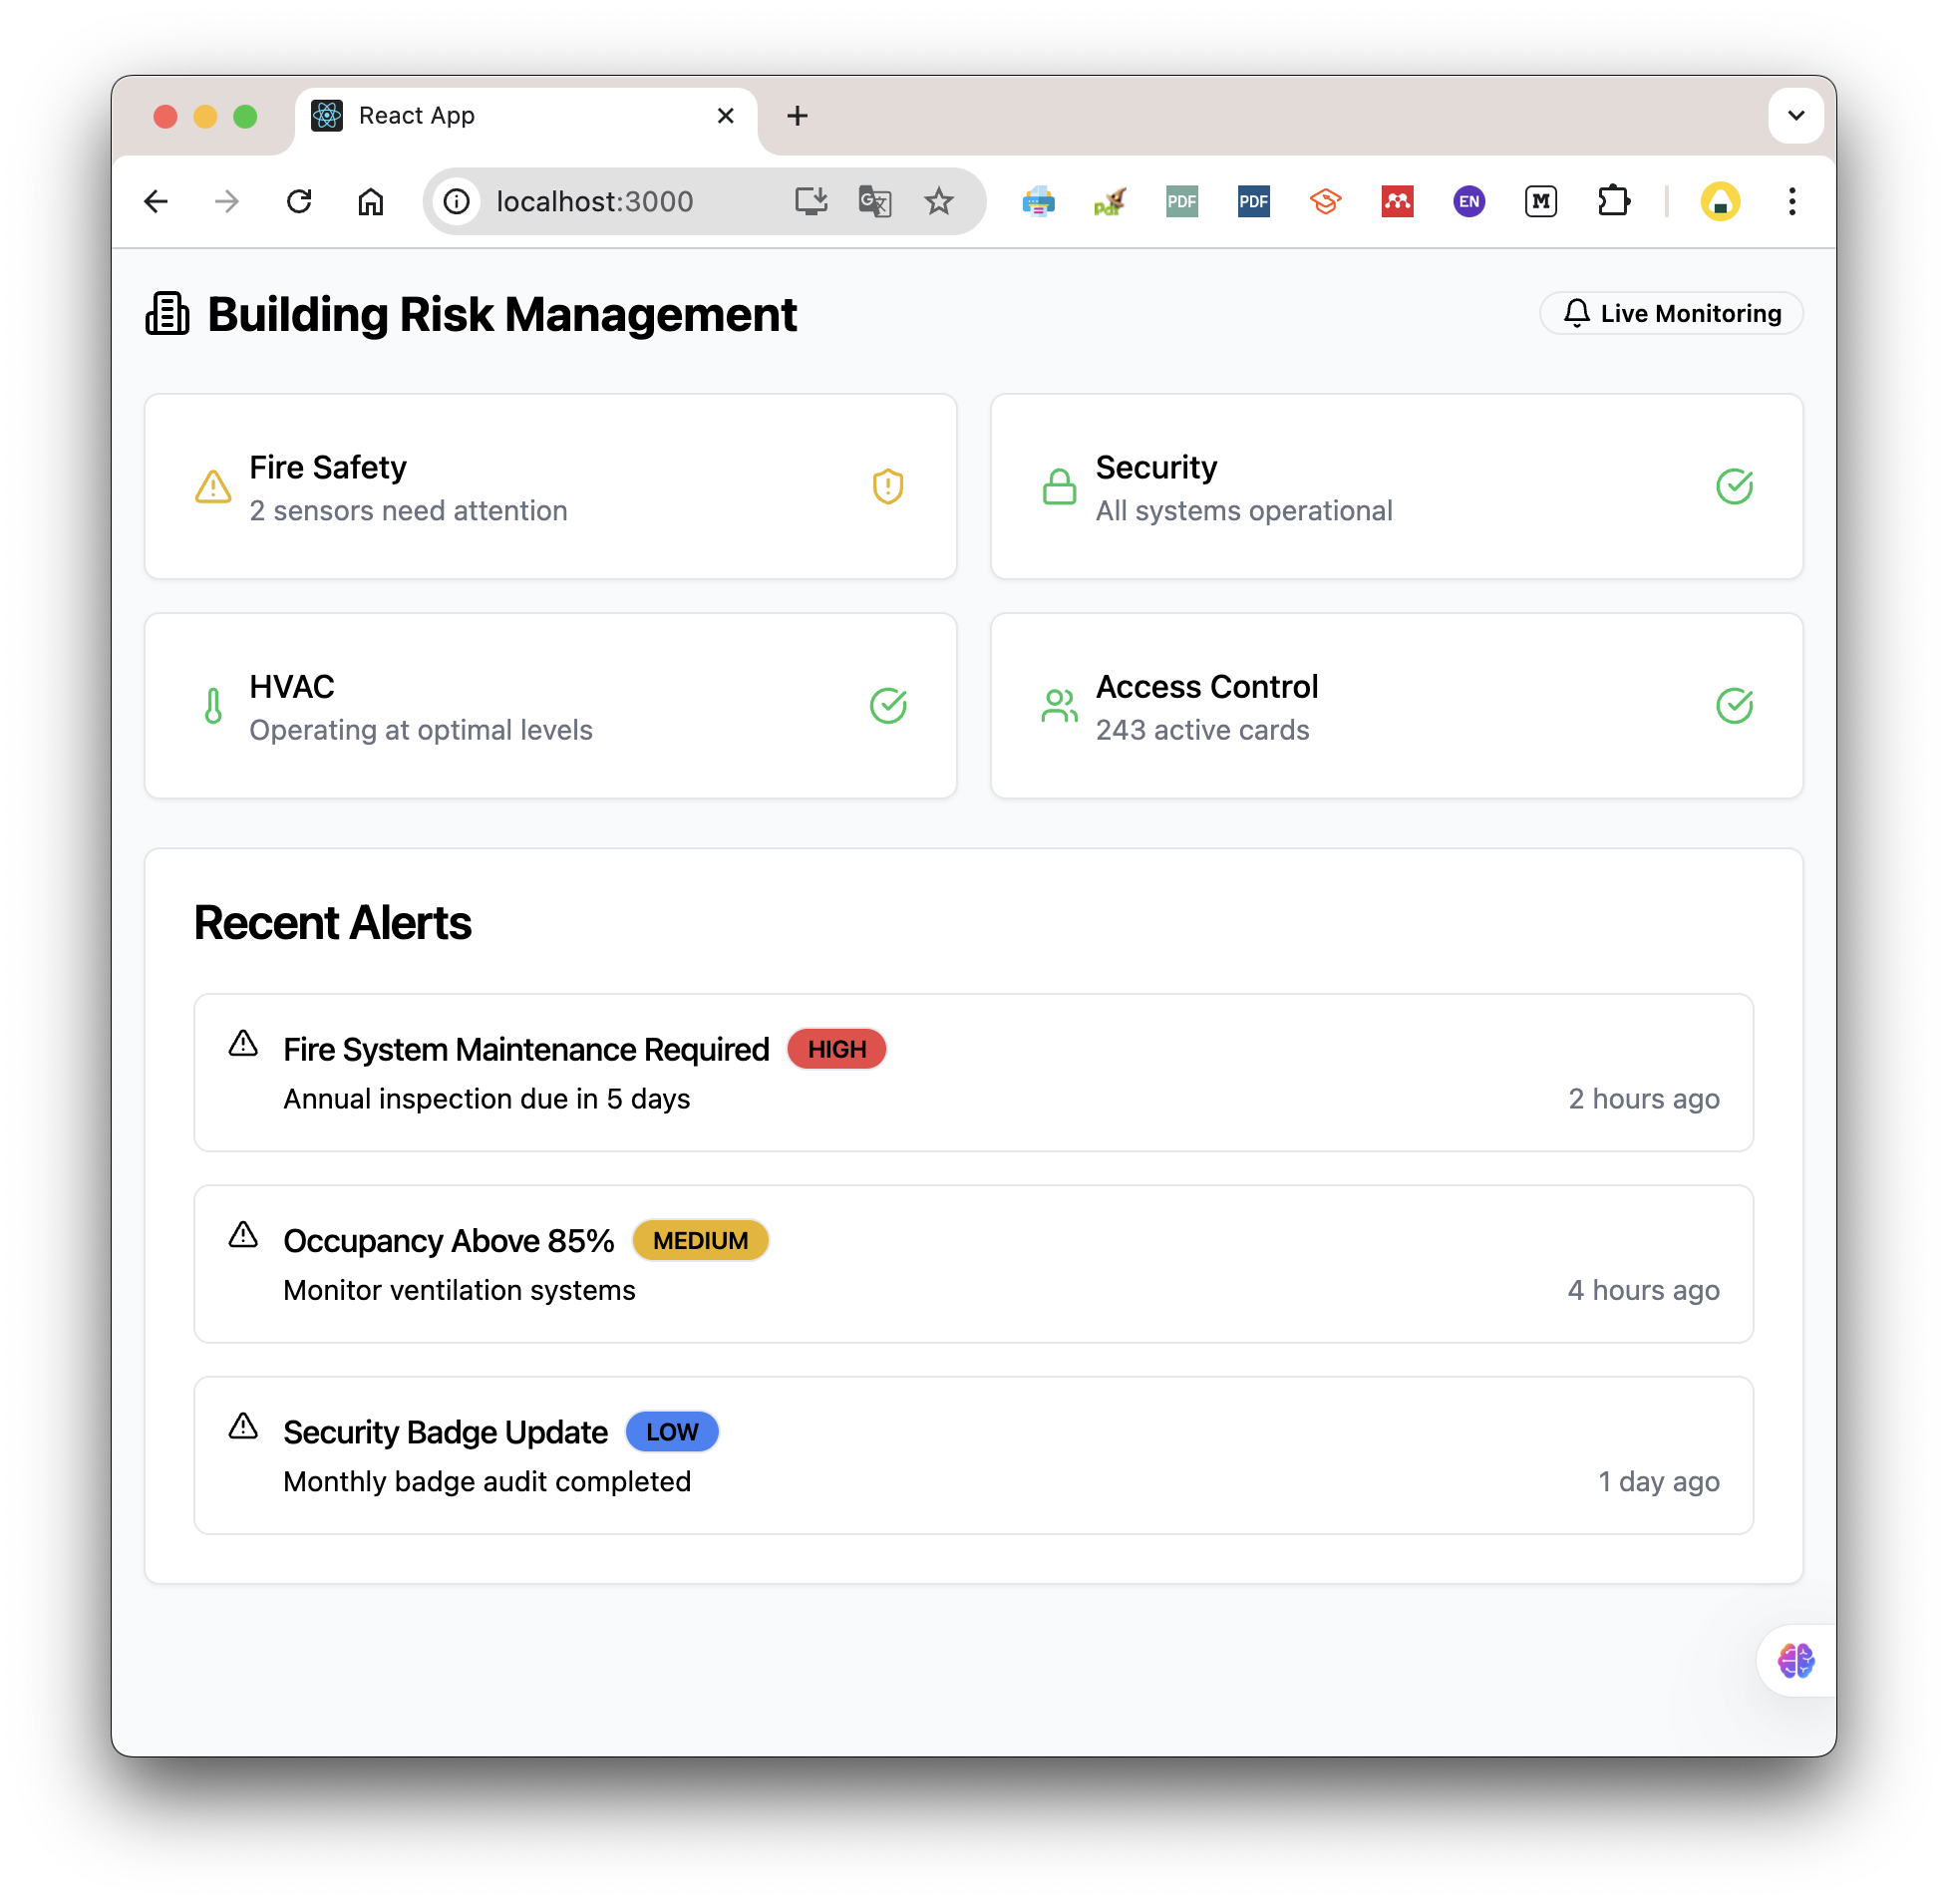
Task: Click the Fire Safety warning triangle icon
Action: click(213, 487)
